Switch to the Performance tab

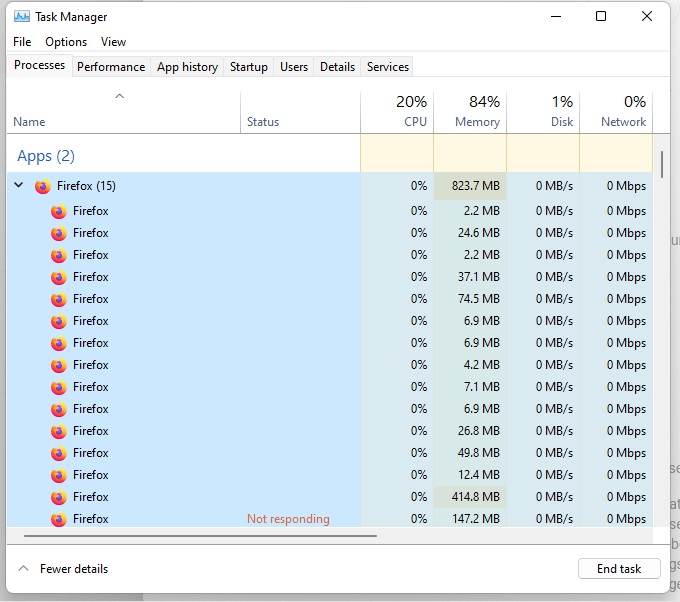pos(111,67)
